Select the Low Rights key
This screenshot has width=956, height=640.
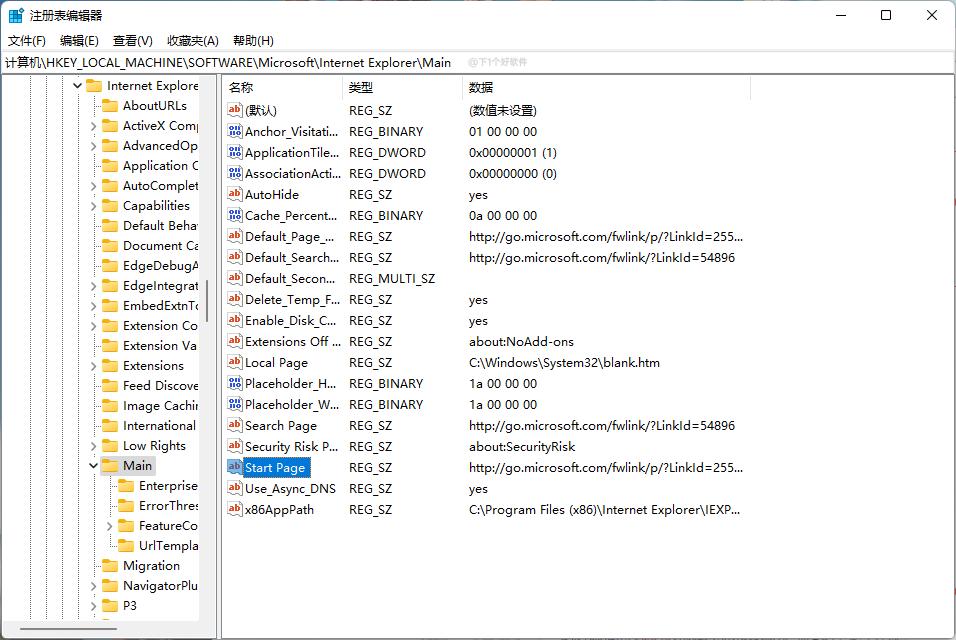pyautogui.click(x=154, y=445)
